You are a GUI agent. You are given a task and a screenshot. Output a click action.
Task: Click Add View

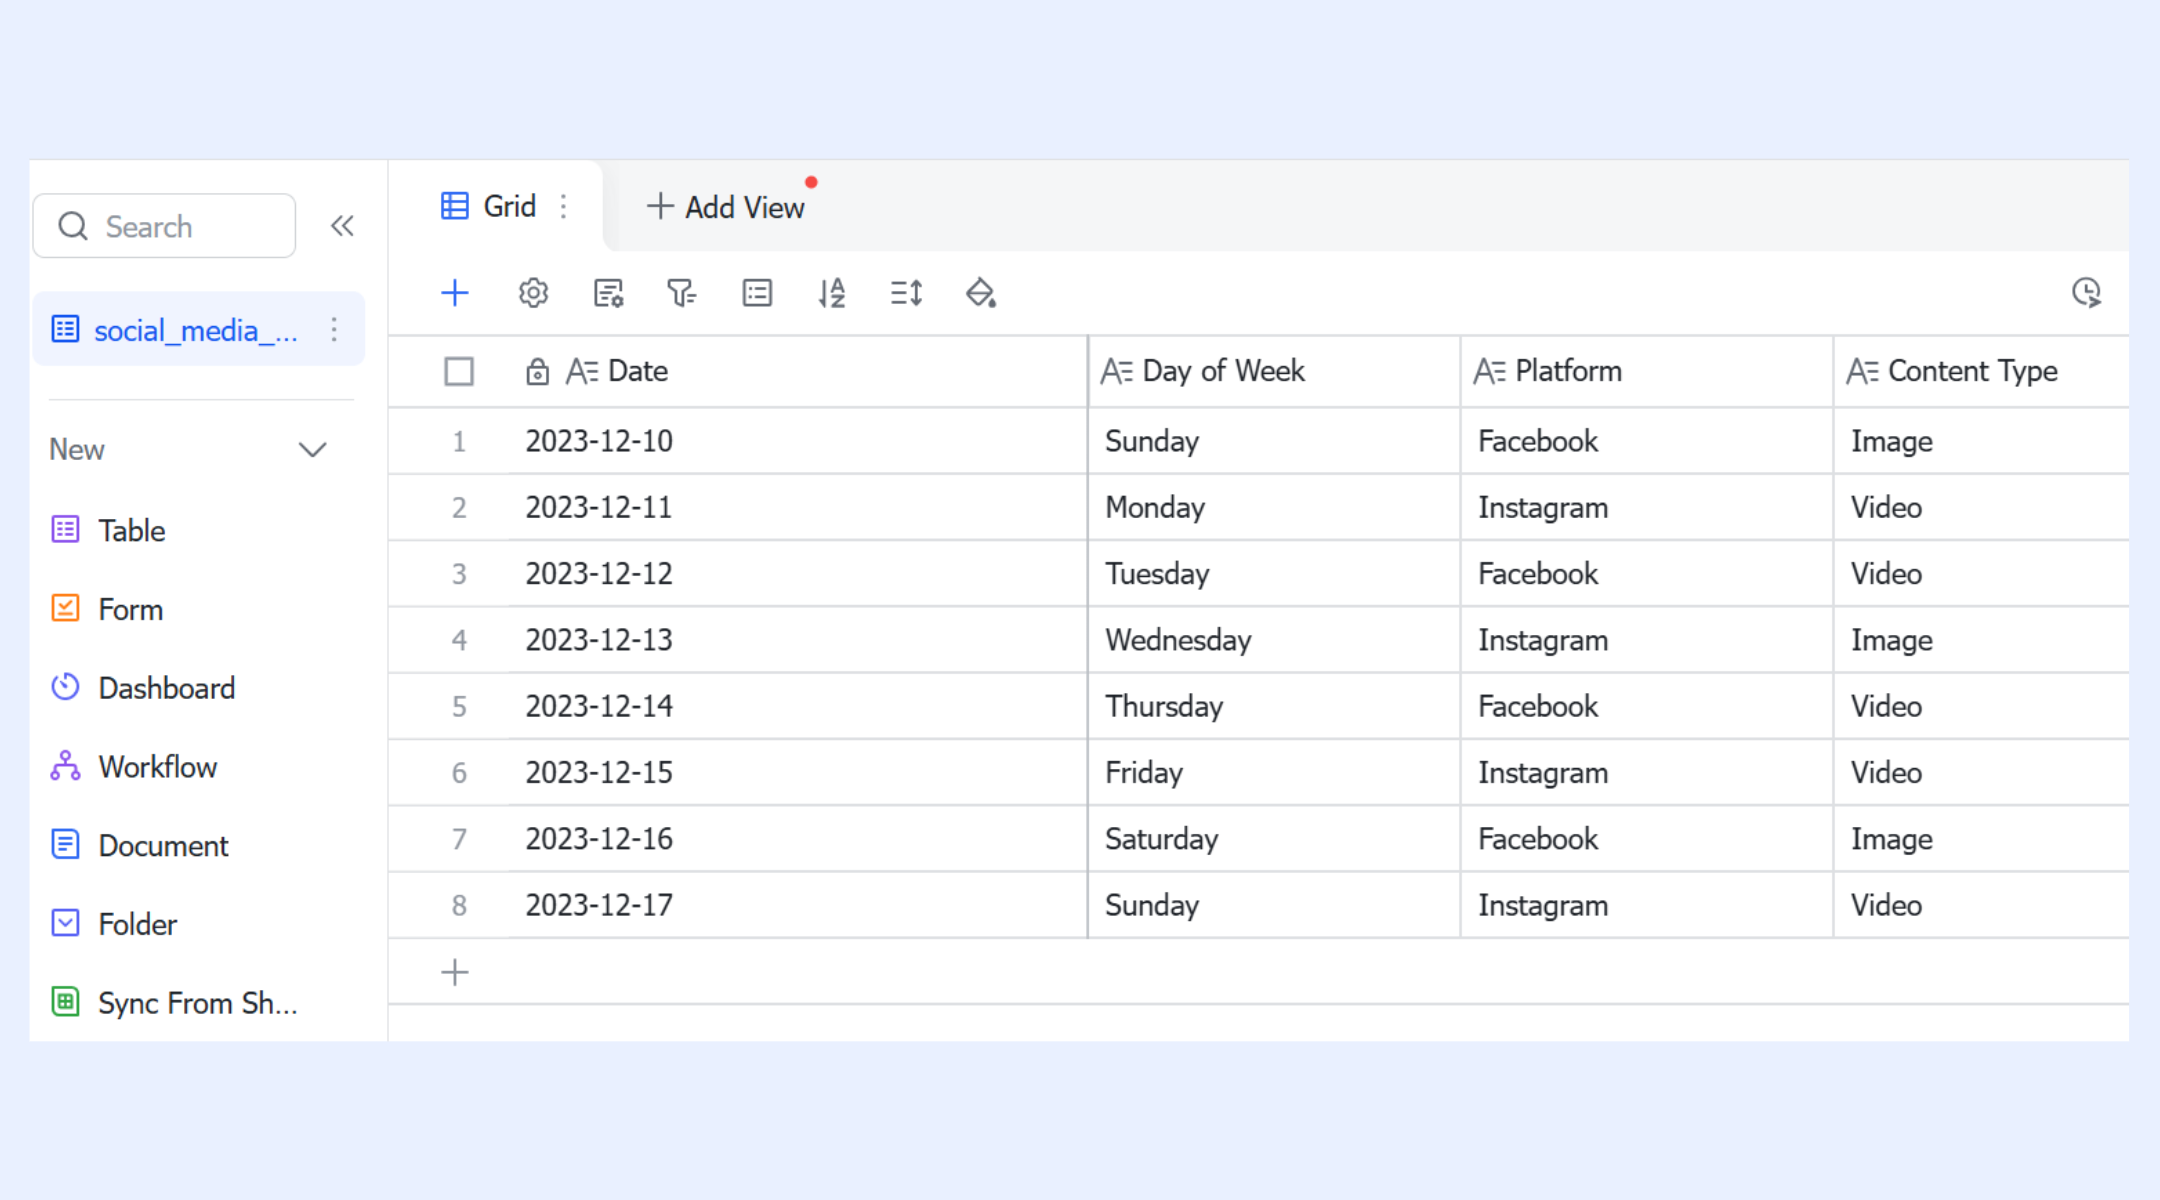tap(726, 207)
